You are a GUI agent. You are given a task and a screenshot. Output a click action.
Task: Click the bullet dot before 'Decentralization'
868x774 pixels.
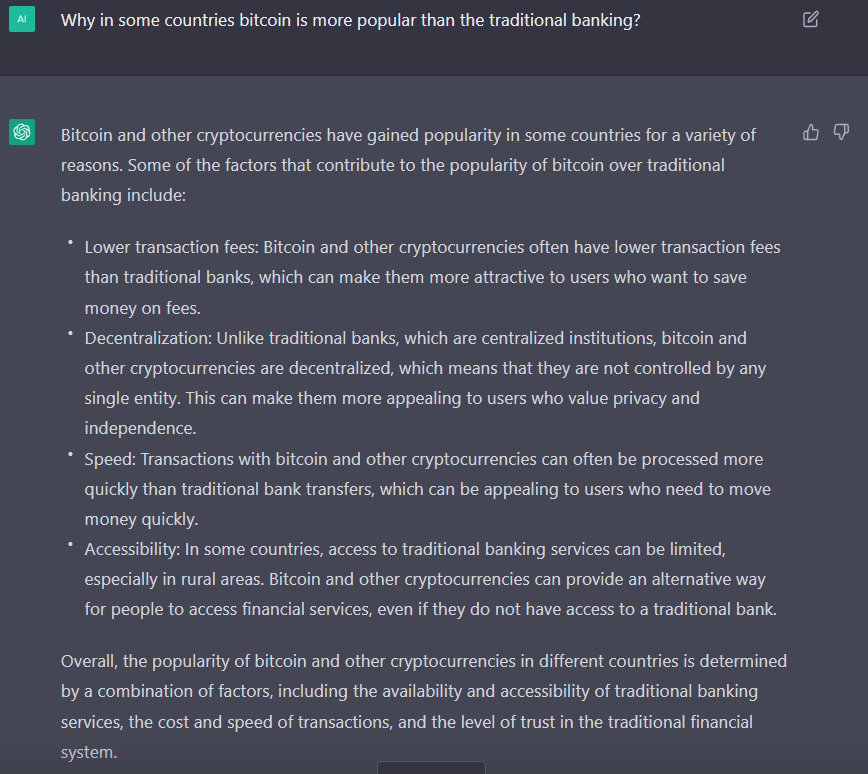pos(70,333)
